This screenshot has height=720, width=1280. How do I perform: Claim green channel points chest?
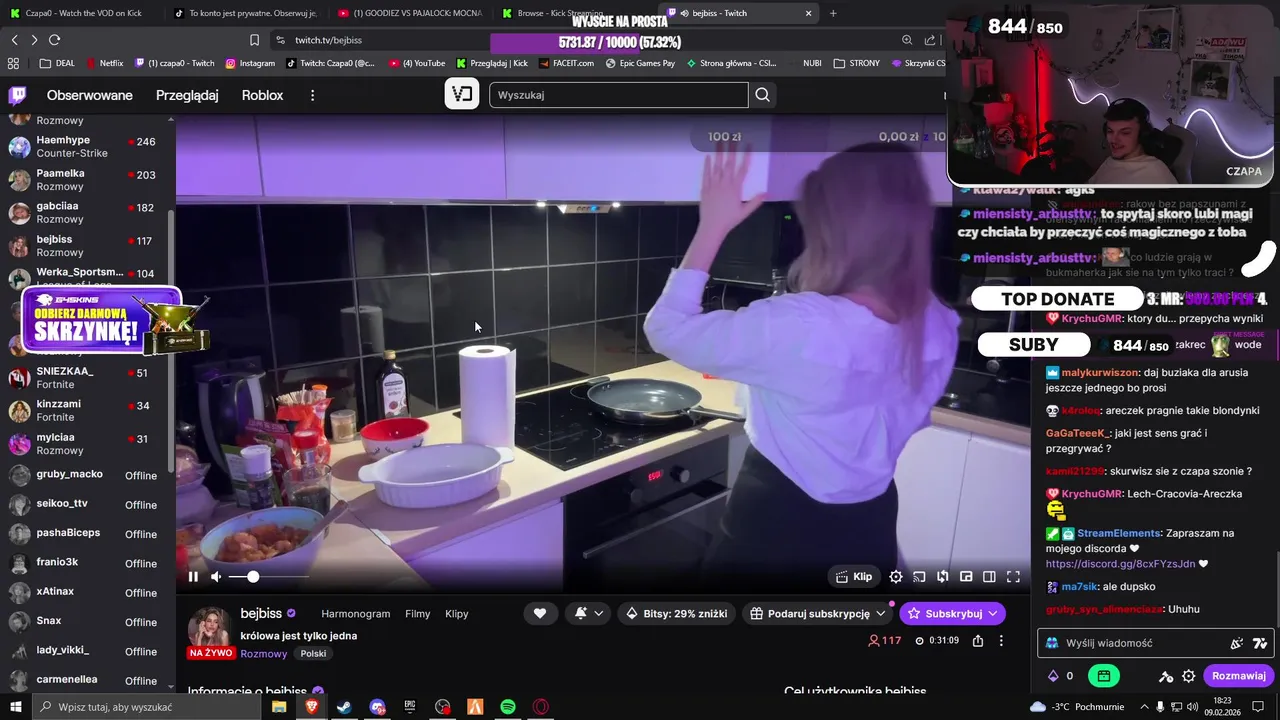1104,676
